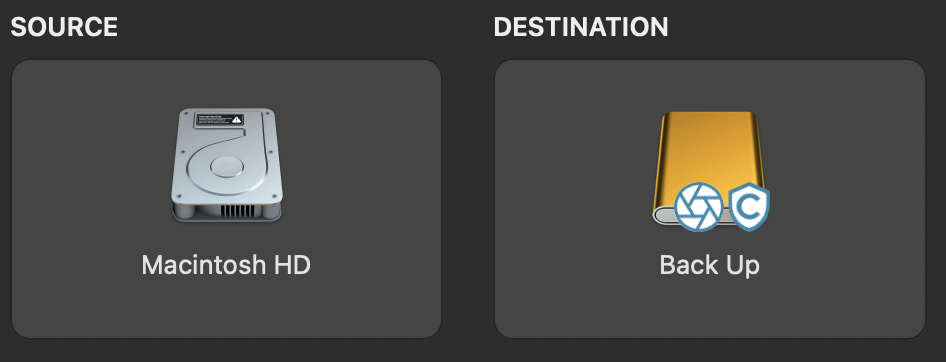946x362 pixels.
Task: Click empty space below Macintosh HD label
Action: (x=227, y=309)
